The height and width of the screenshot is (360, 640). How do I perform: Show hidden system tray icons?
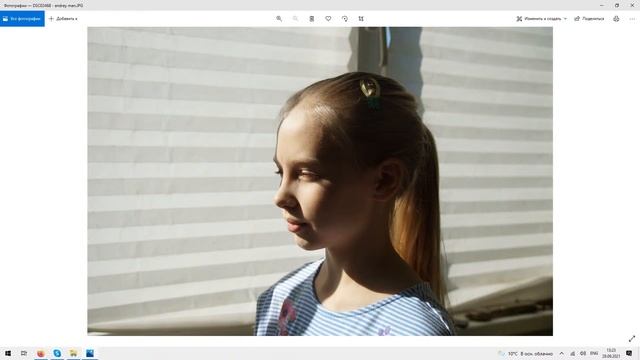click(562, 353)
